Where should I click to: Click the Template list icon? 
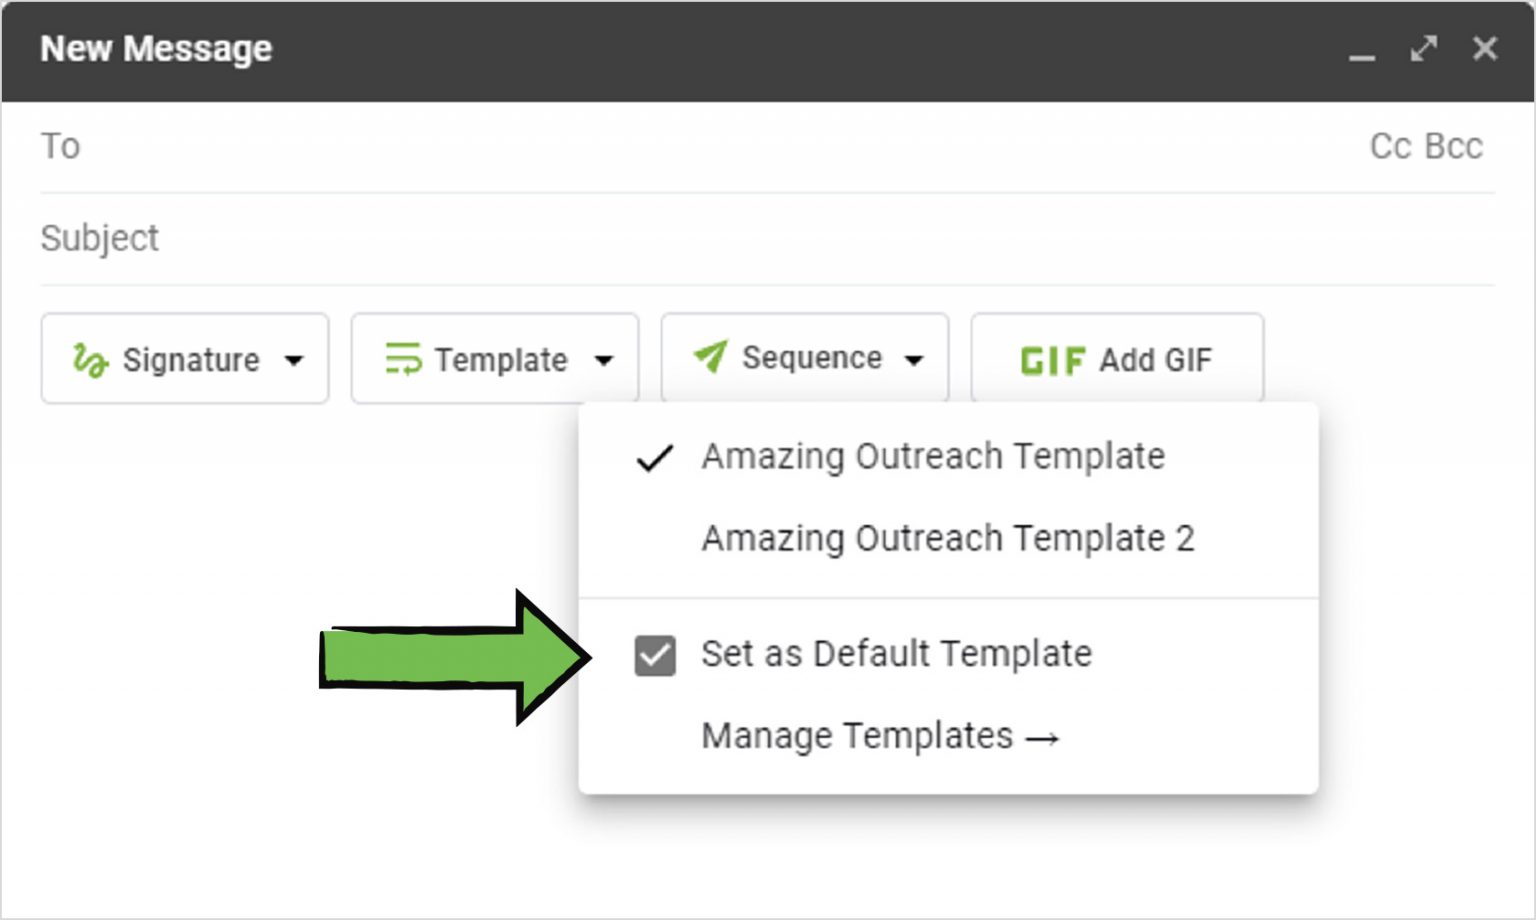coord(404,358)
